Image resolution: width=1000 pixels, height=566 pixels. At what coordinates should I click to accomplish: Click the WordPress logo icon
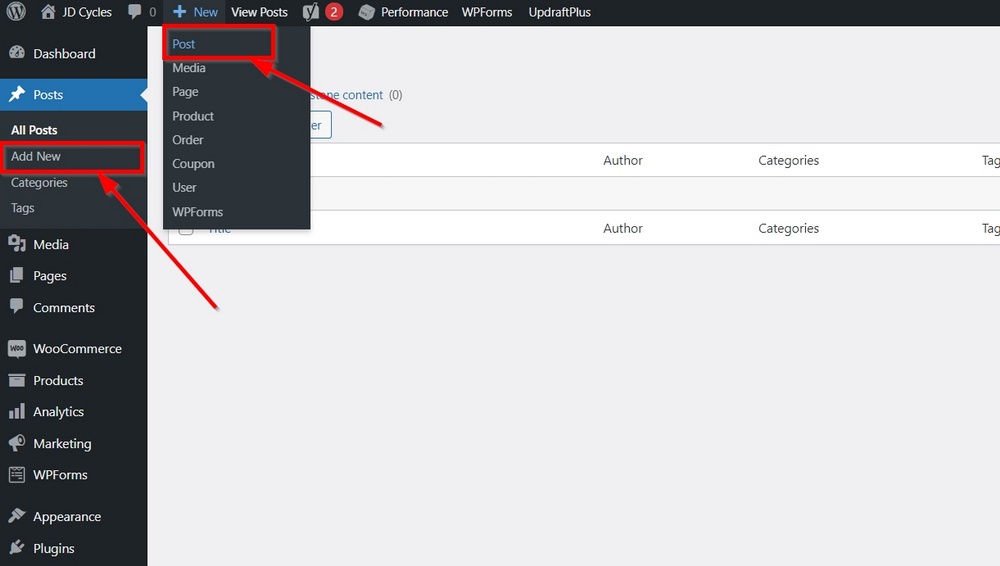16,11
